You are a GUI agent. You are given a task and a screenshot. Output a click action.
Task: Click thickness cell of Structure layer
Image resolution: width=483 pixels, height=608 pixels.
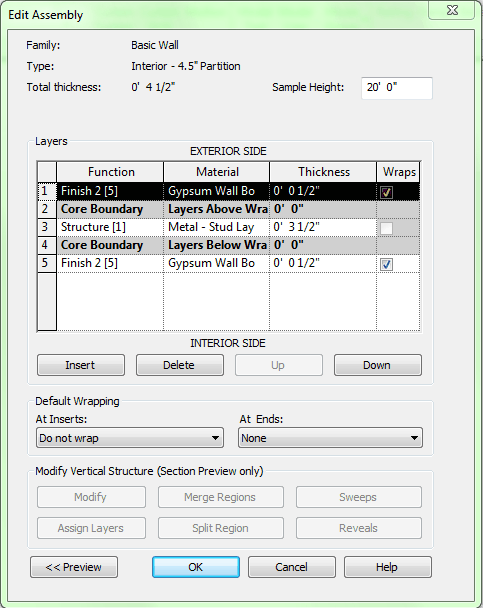(x=323, y=227)
